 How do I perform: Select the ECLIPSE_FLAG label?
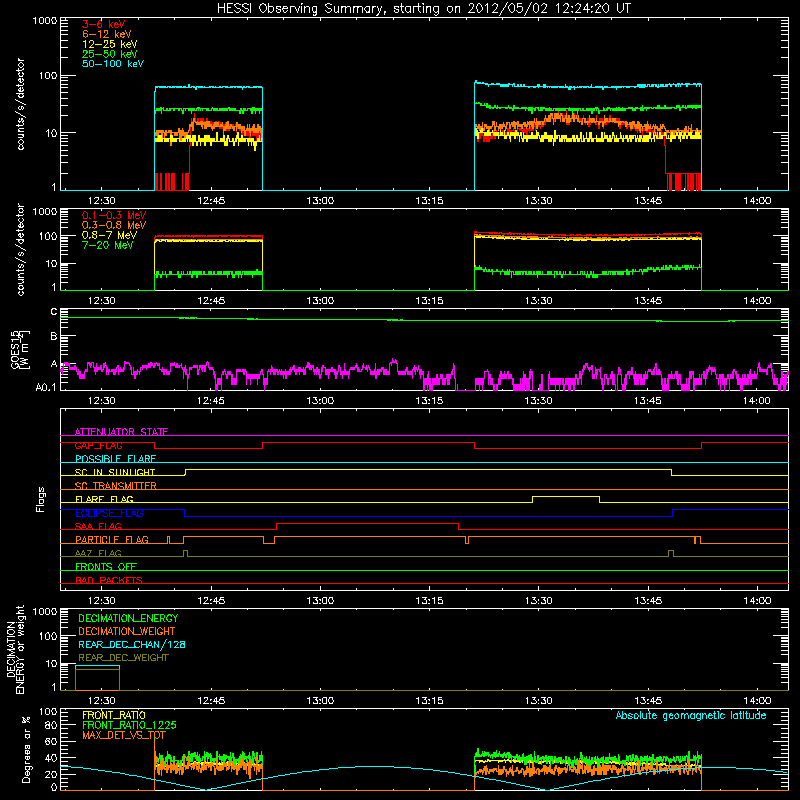point(109,513)
